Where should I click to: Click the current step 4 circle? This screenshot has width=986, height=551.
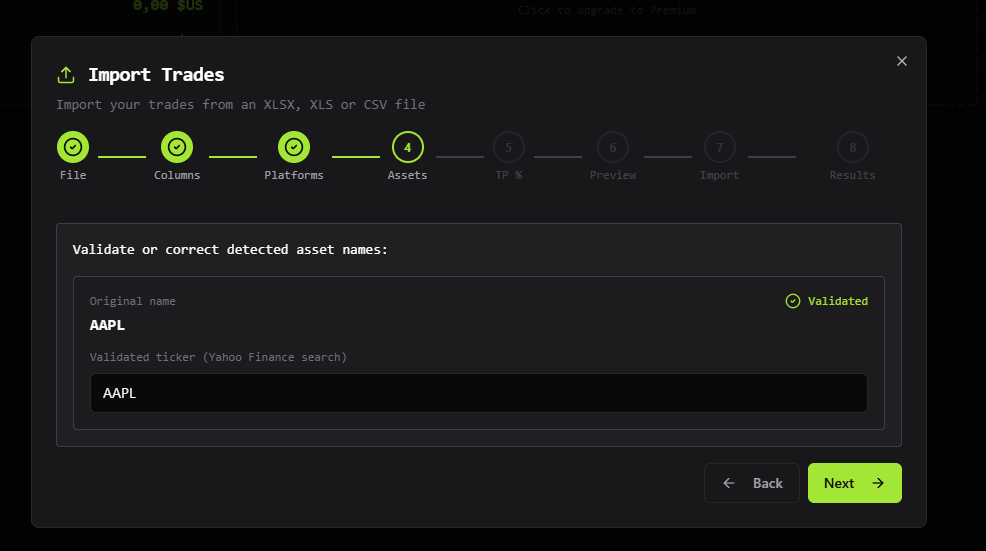[407, 147]
